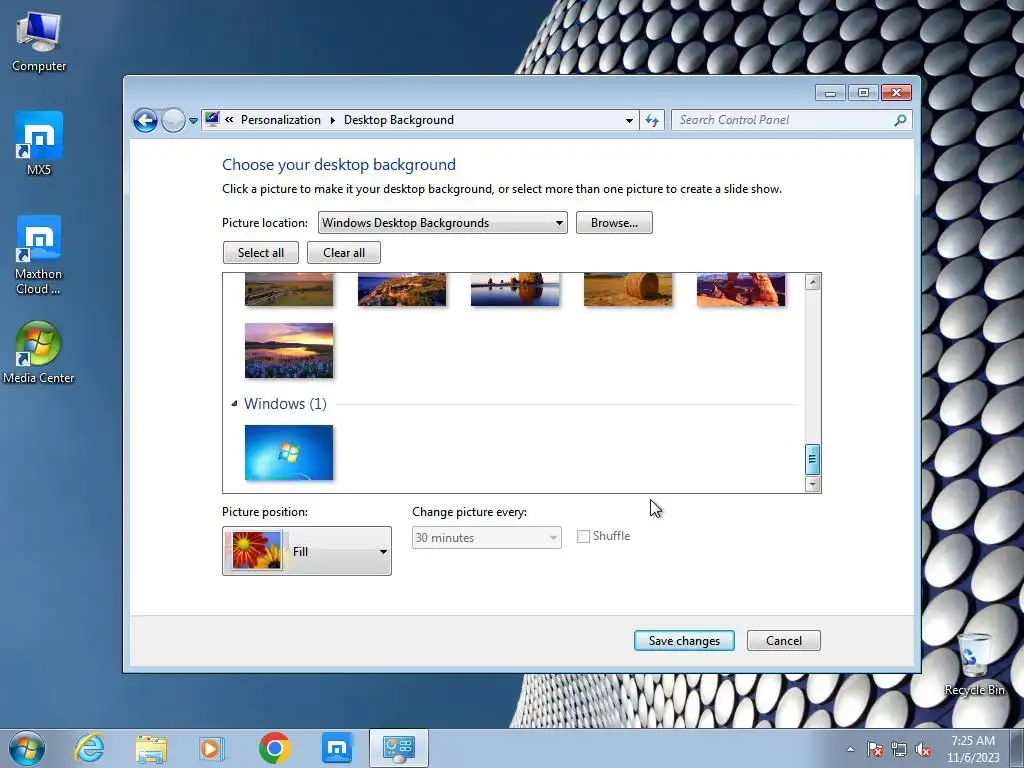The width and height of the screenshot is (1024, 768).
Task: Select the red rock arch wallpaper thumbnail
Action: tap(741, 289)
